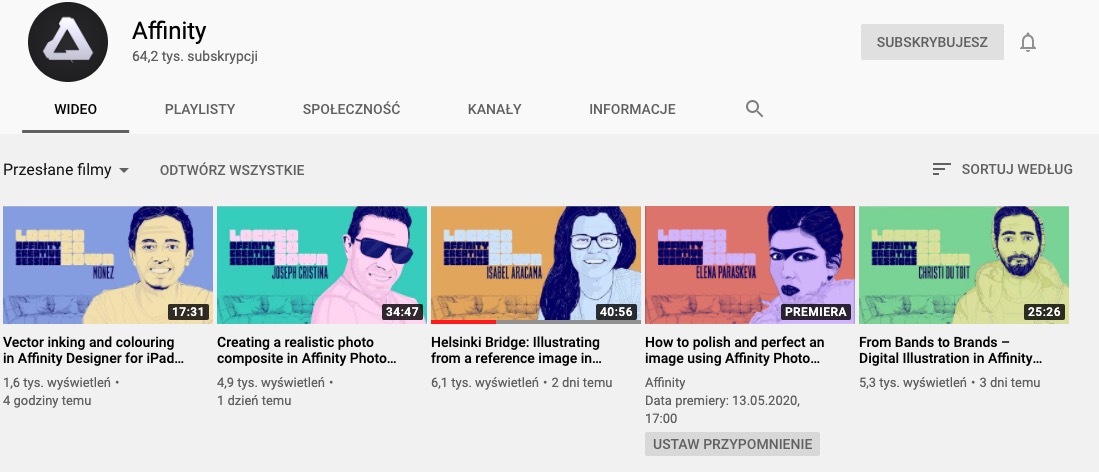The width and height of the screenshot is (1099, 472).
Task: Click USTAW PRZYPOMNIENIE reminder button
Action: [x=732, y=444]
